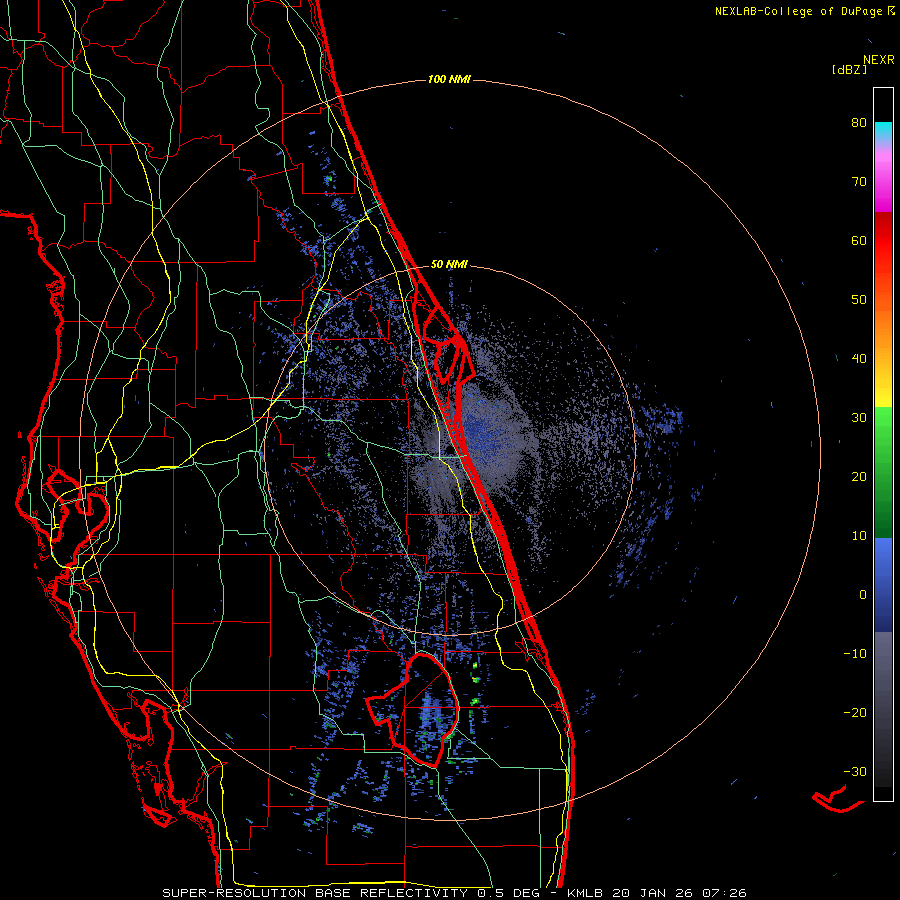Click the green segment of color bar
This screenshot has height=900, width=900.
(x=883, y=472)
